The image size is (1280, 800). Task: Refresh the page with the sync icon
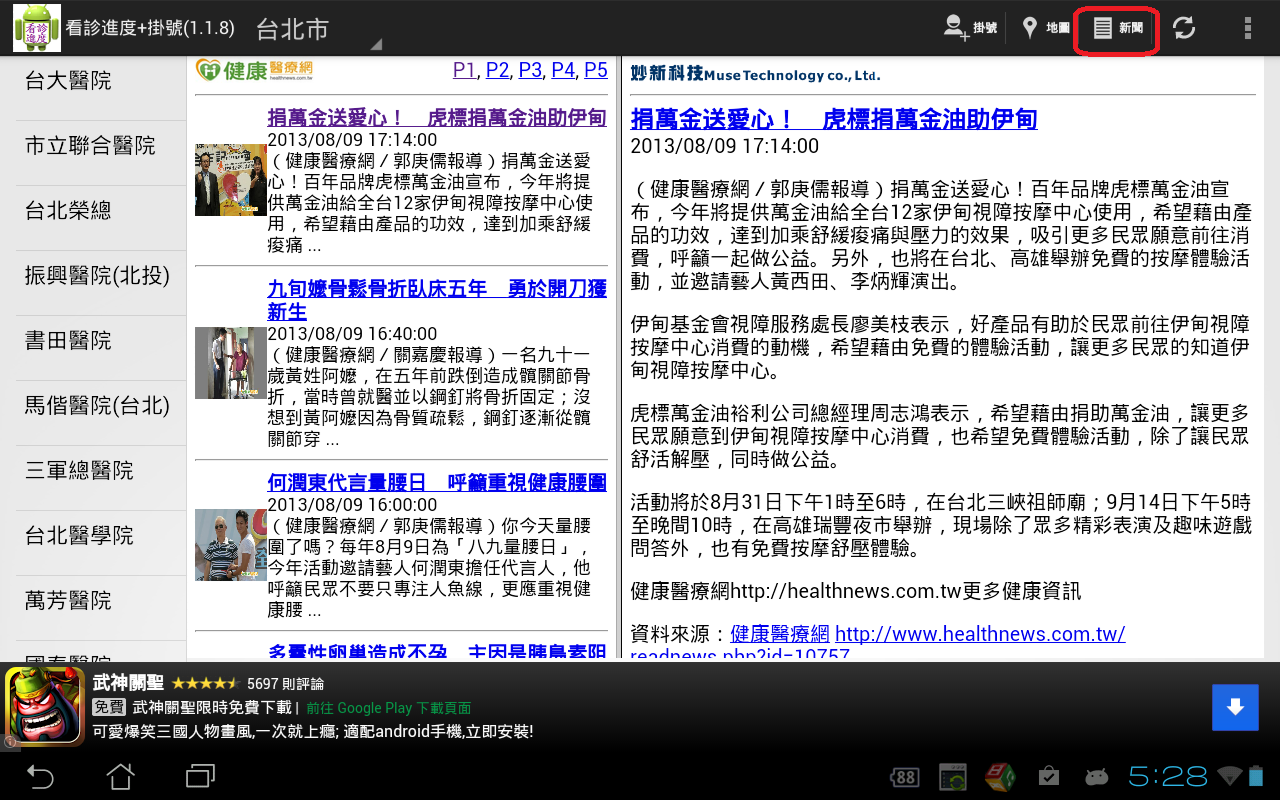1184,28
